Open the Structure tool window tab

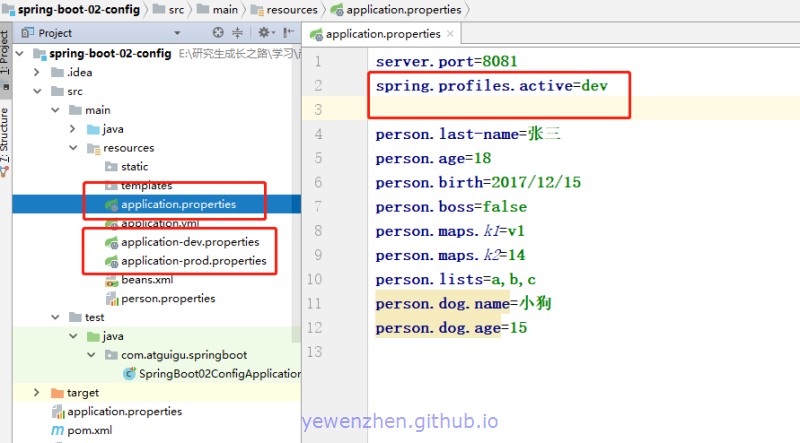pos(6,135)
